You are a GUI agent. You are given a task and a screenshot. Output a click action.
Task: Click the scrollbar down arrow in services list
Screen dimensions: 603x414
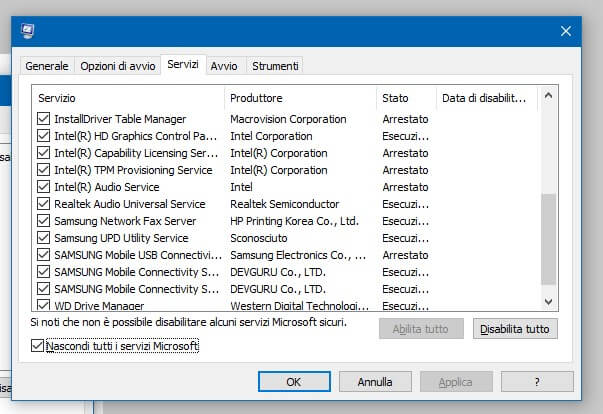(547, 301)
